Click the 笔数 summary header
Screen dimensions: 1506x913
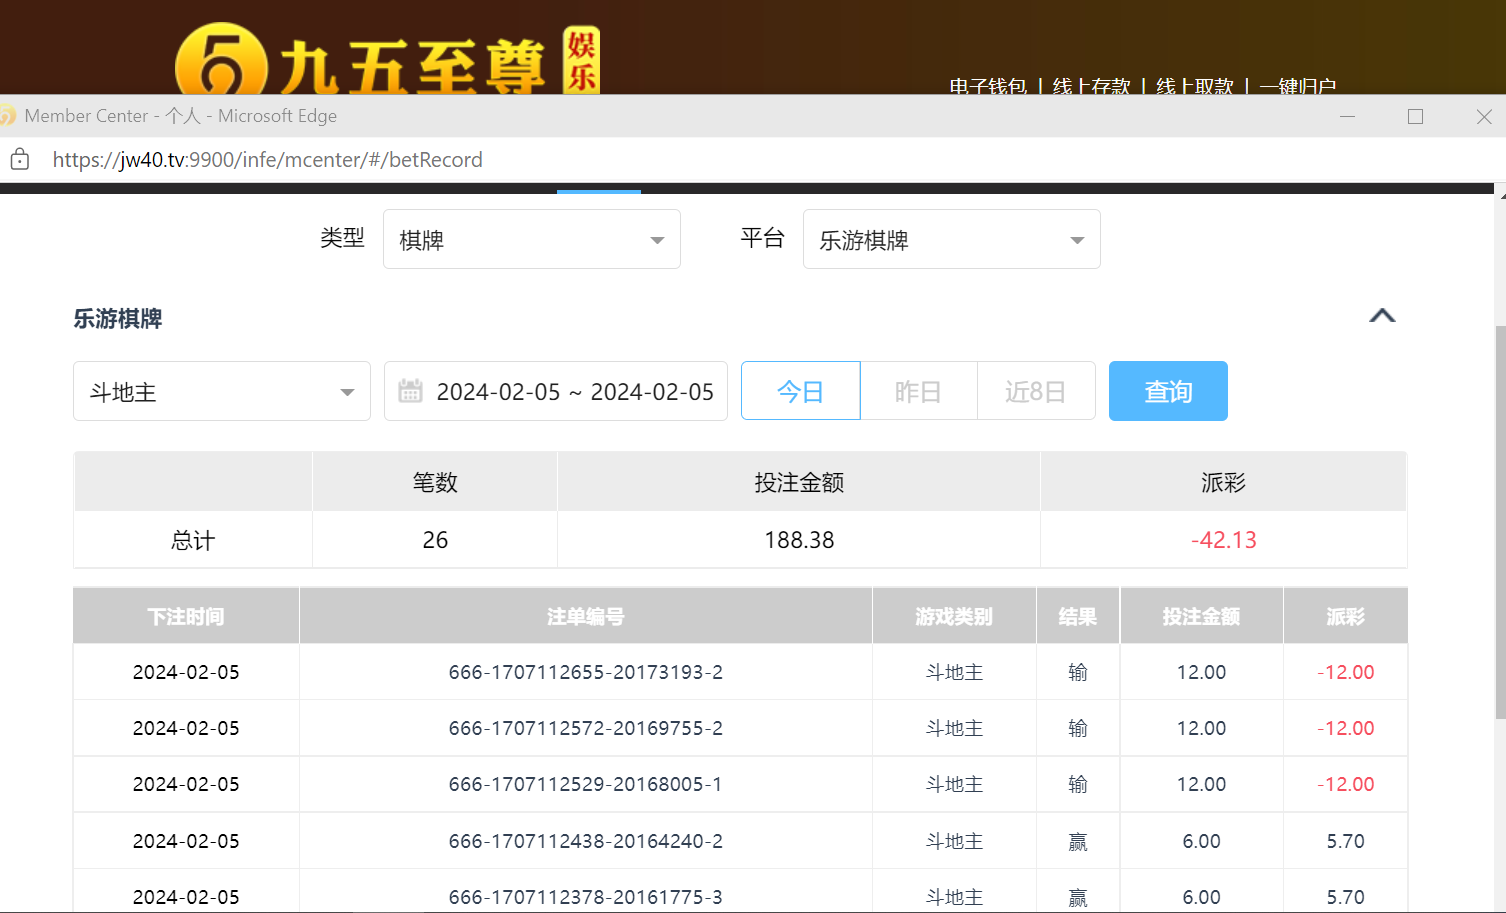tap(435, 482)
